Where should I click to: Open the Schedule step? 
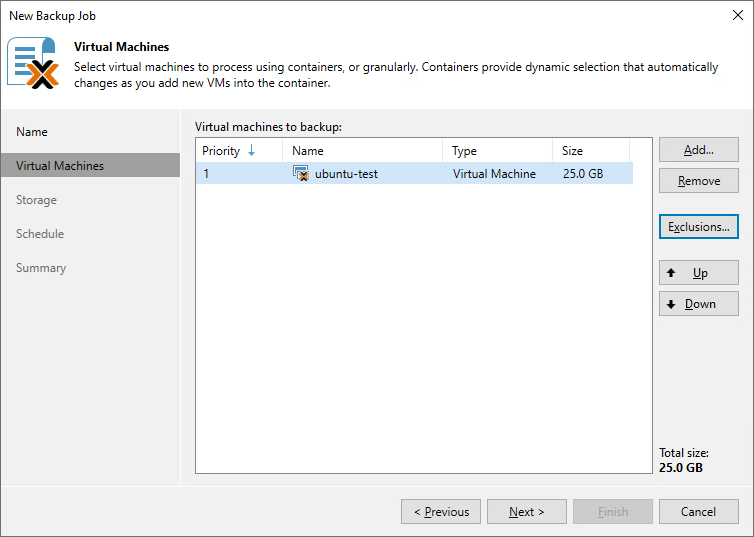click(x=40, y=234)
